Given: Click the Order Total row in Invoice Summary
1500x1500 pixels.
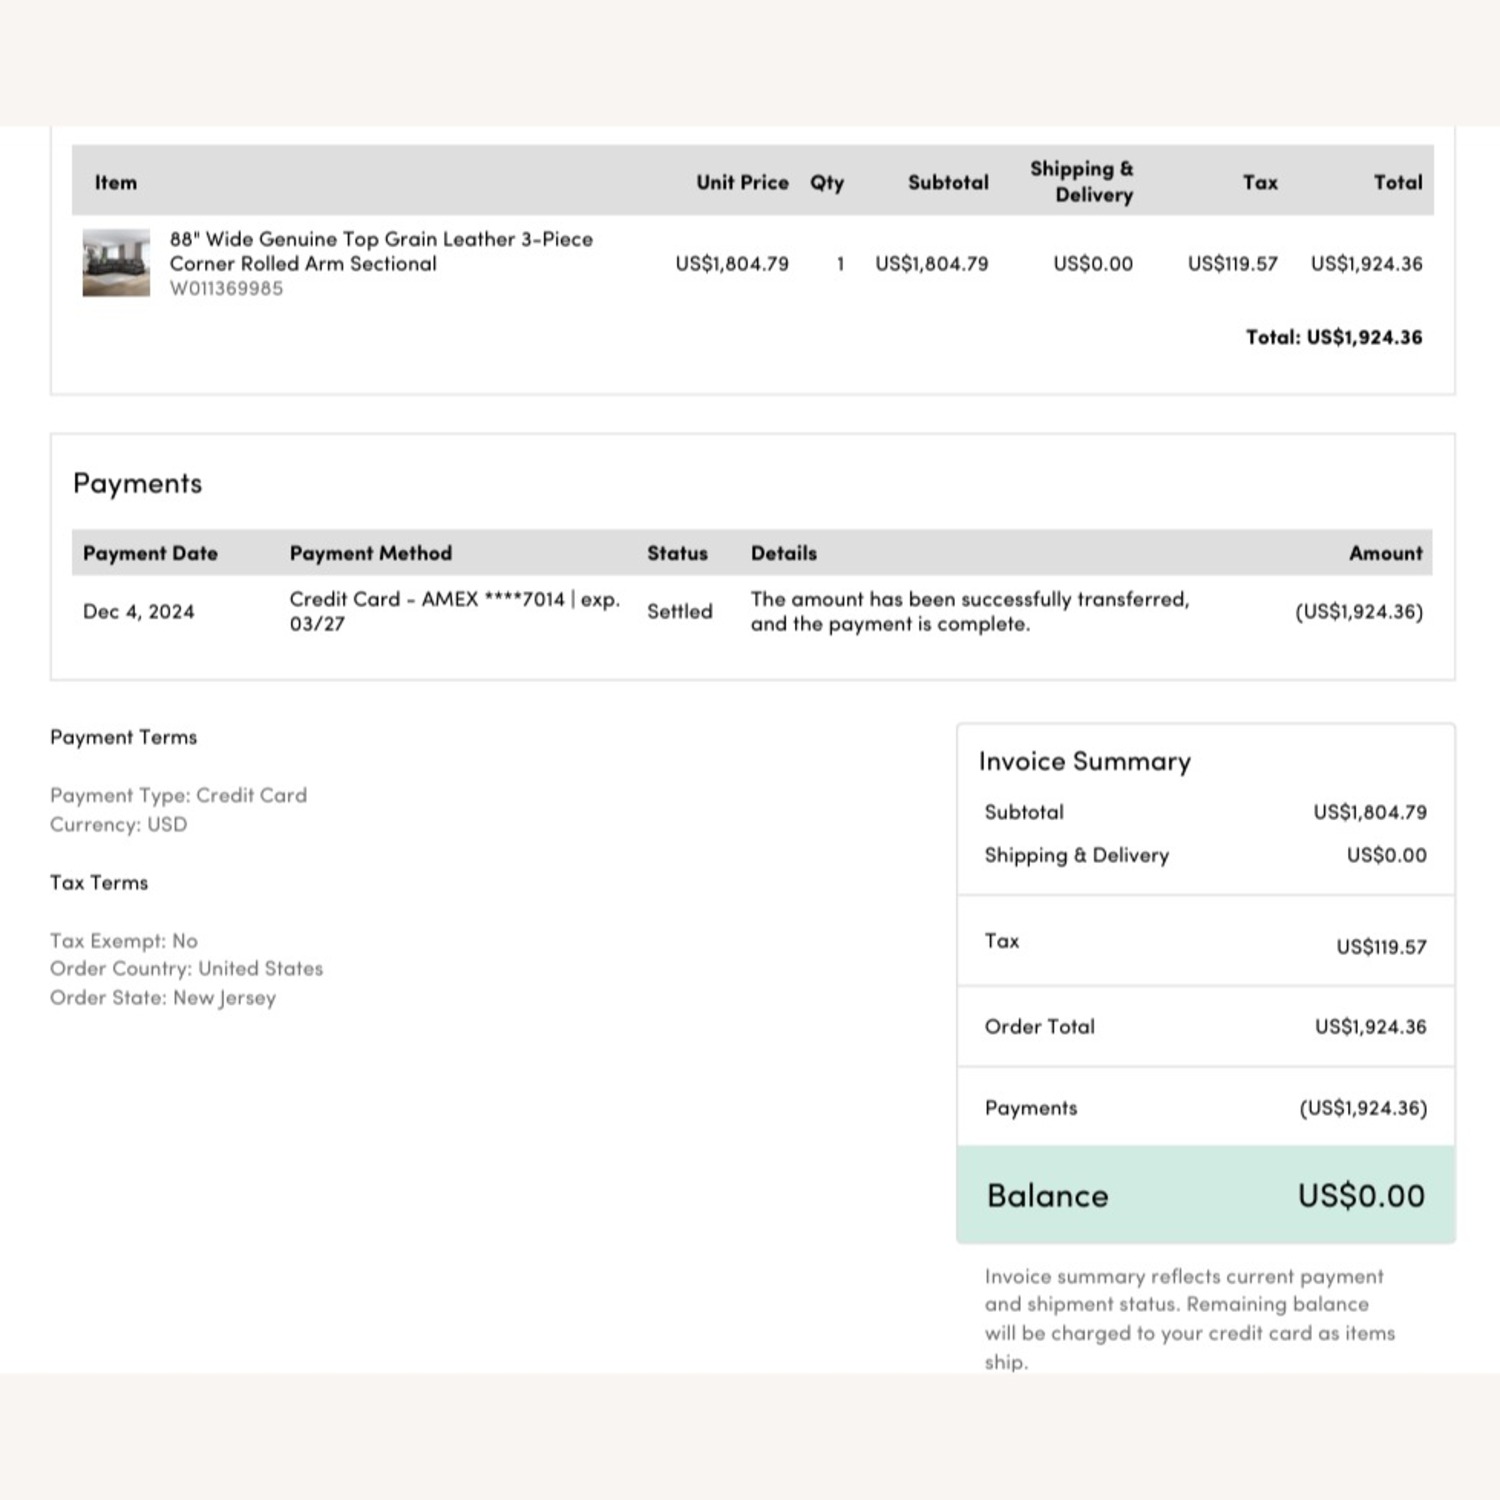Looking at the screenshot, I should tap(1204, 1027).
